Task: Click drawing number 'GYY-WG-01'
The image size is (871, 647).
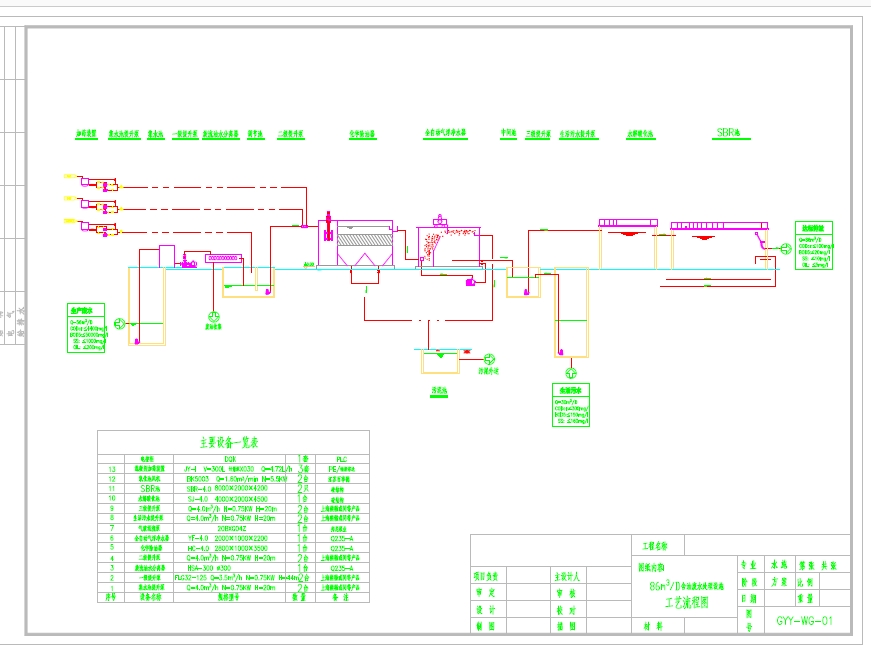Action: pyautogui.click(x=804, y=621)
